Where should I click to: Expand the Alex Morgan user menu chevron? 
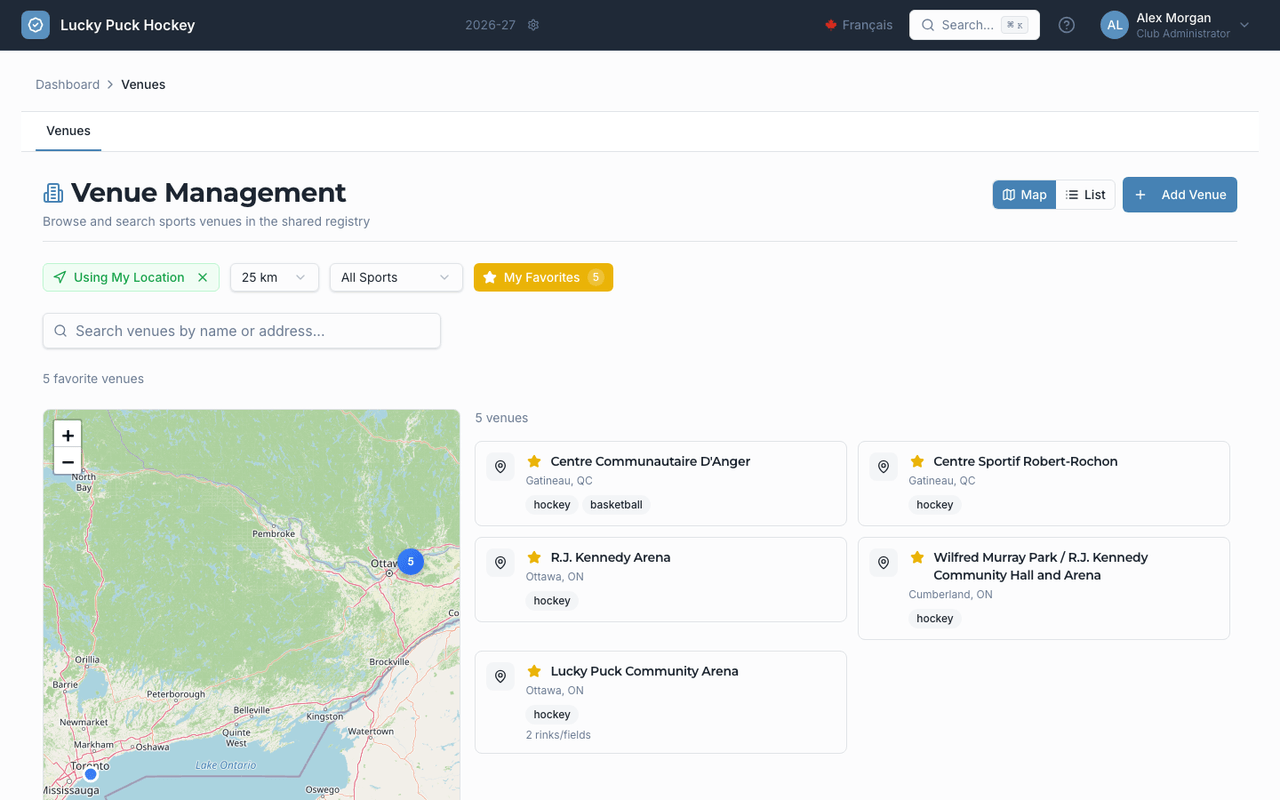(1244, 25)
